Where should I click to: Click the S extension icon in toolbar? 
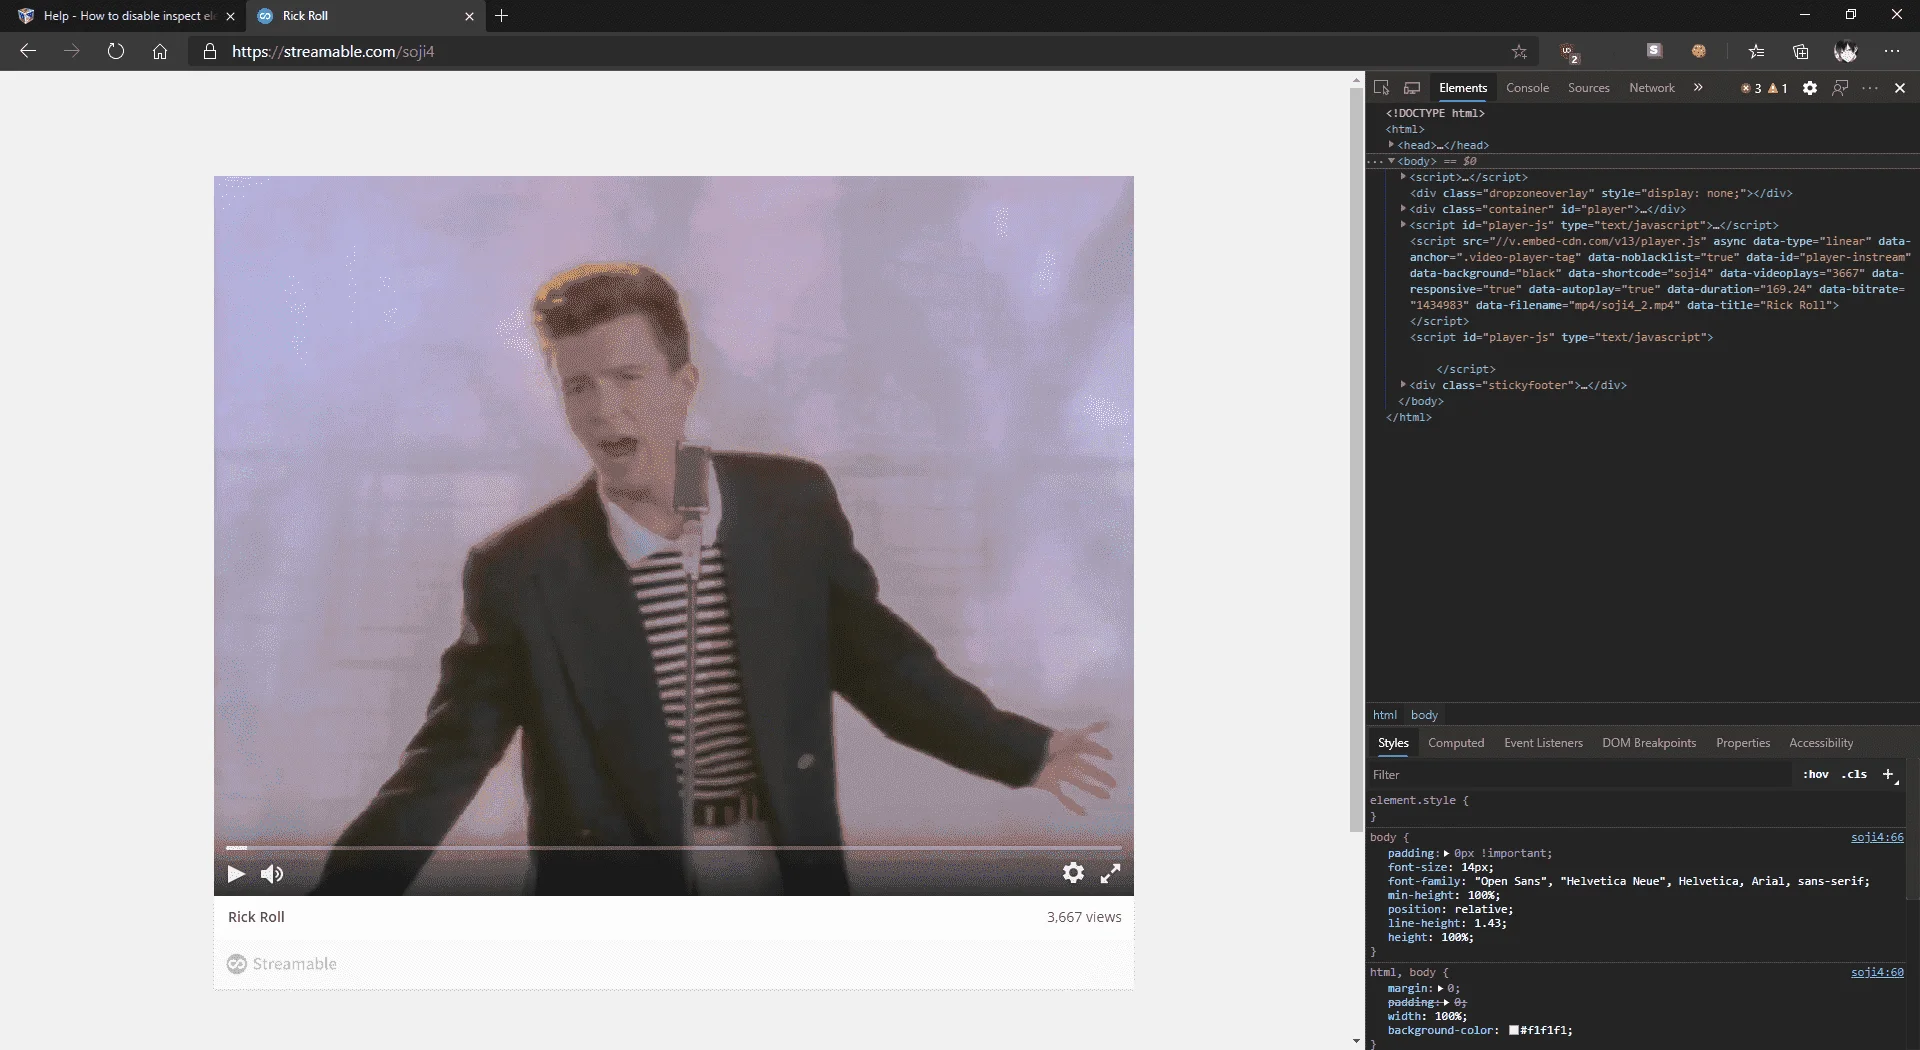[1655, 50]
